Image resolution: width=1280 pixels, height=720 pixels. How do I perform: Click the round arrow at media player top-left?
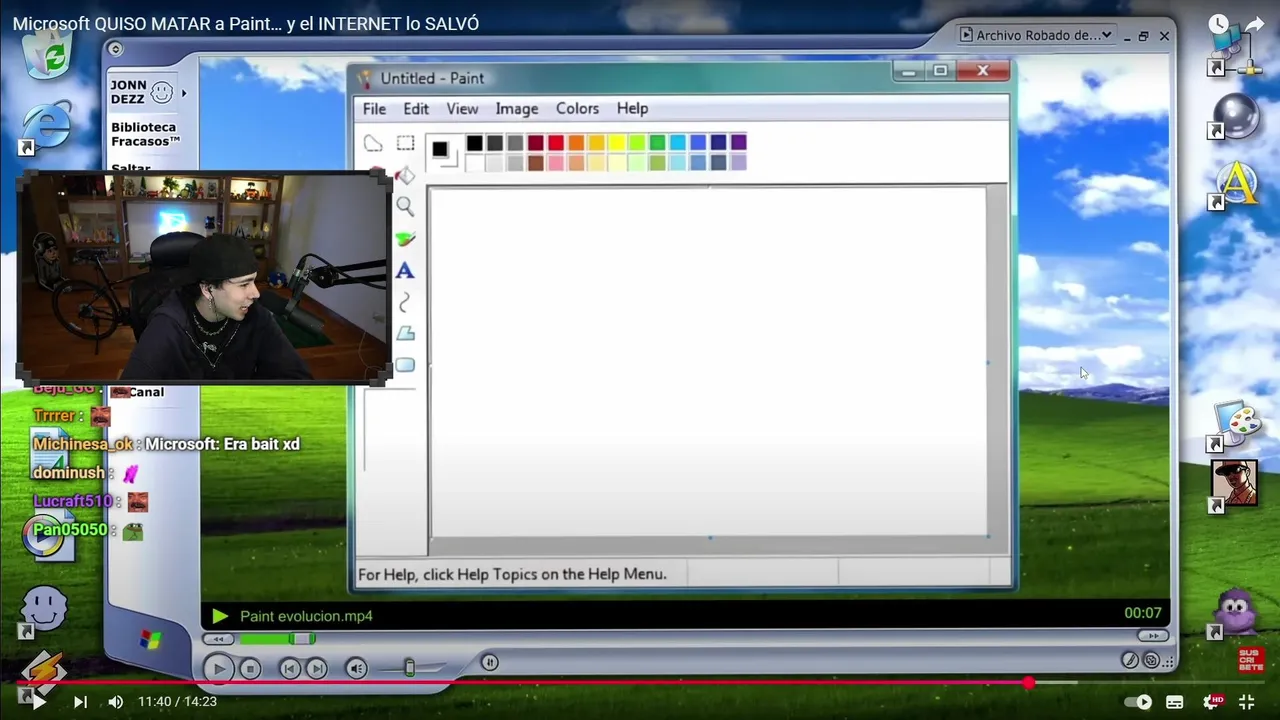click(115, 49)
